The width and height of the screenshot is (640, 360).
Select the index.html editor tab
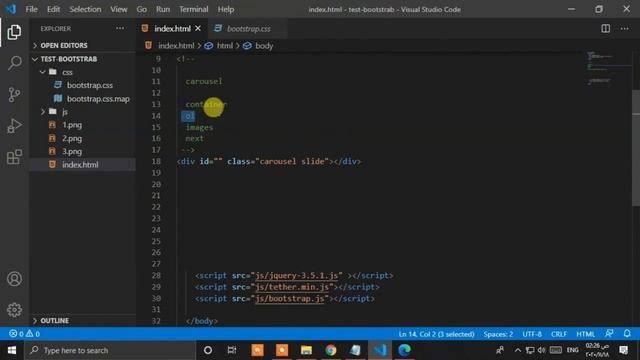click(172, 29)
